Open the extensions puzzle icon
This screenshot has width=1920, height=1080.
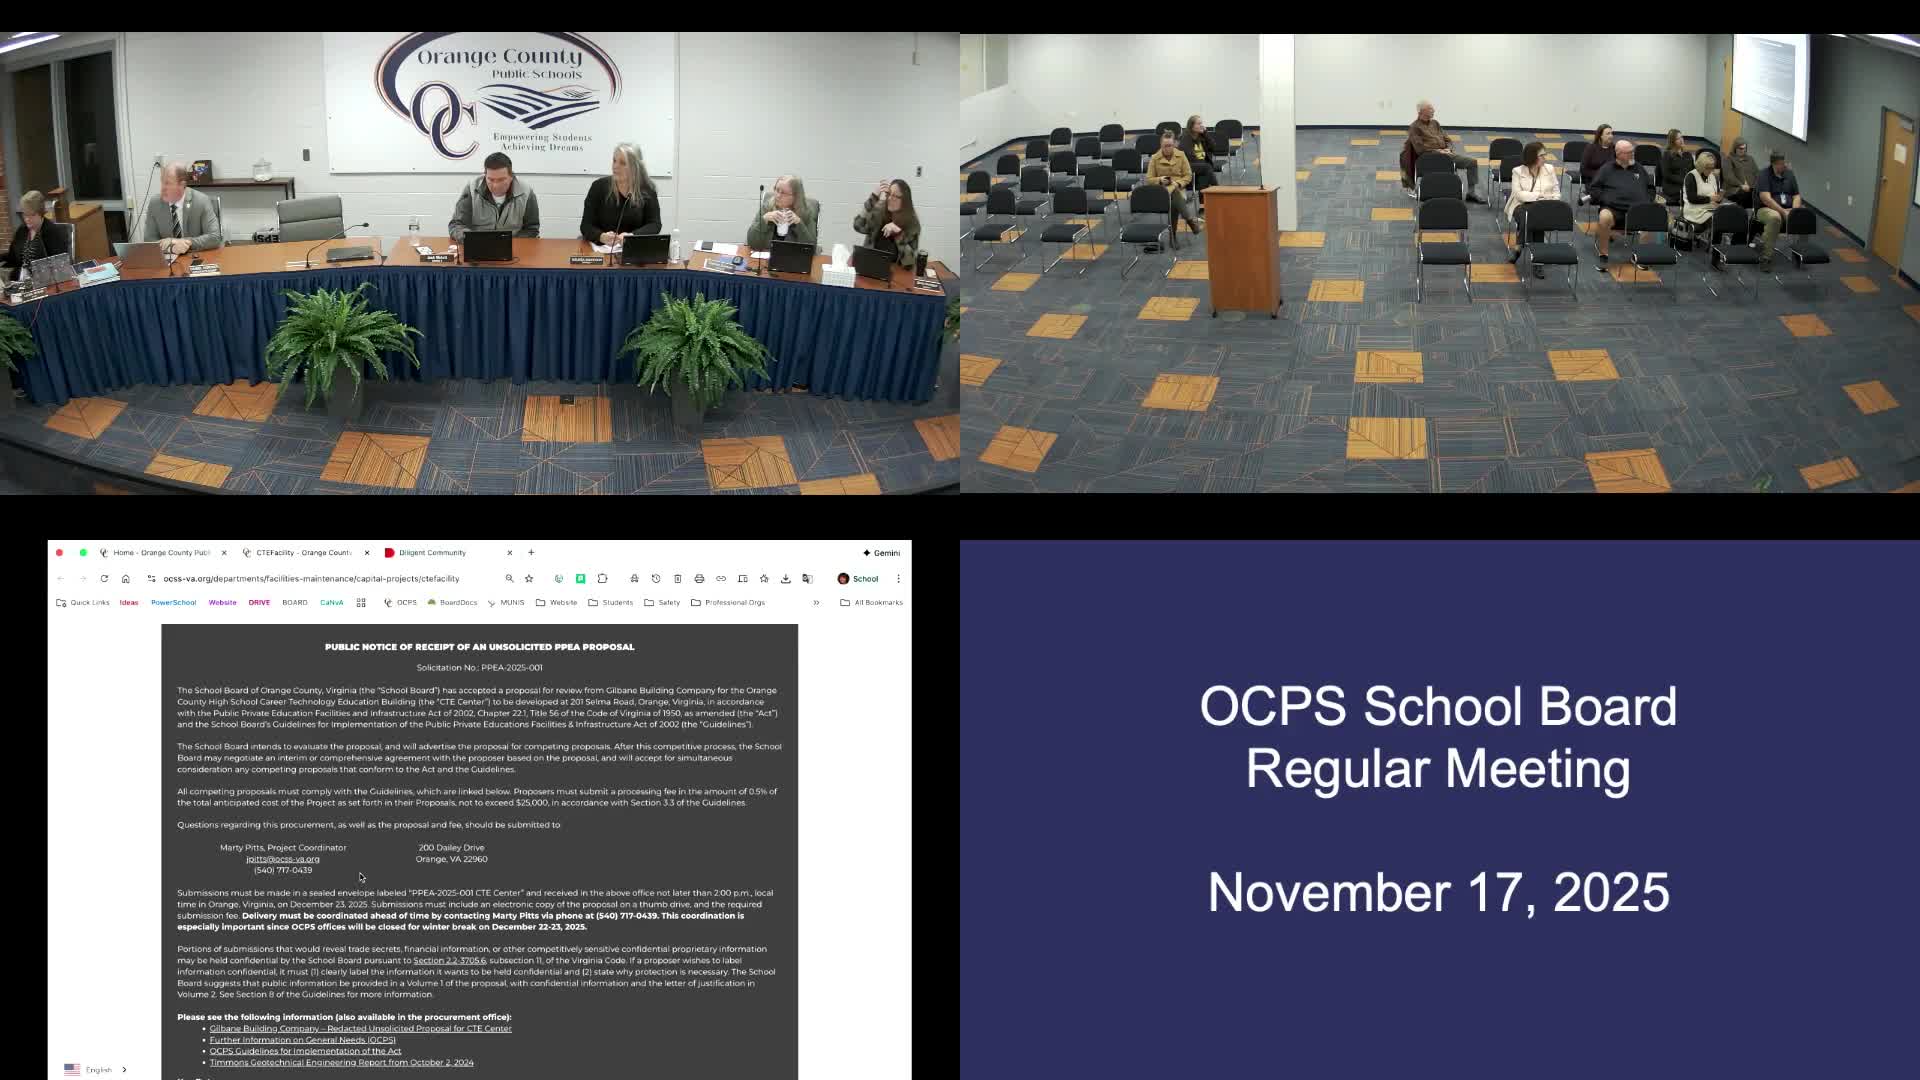click(x=603, y=579)
